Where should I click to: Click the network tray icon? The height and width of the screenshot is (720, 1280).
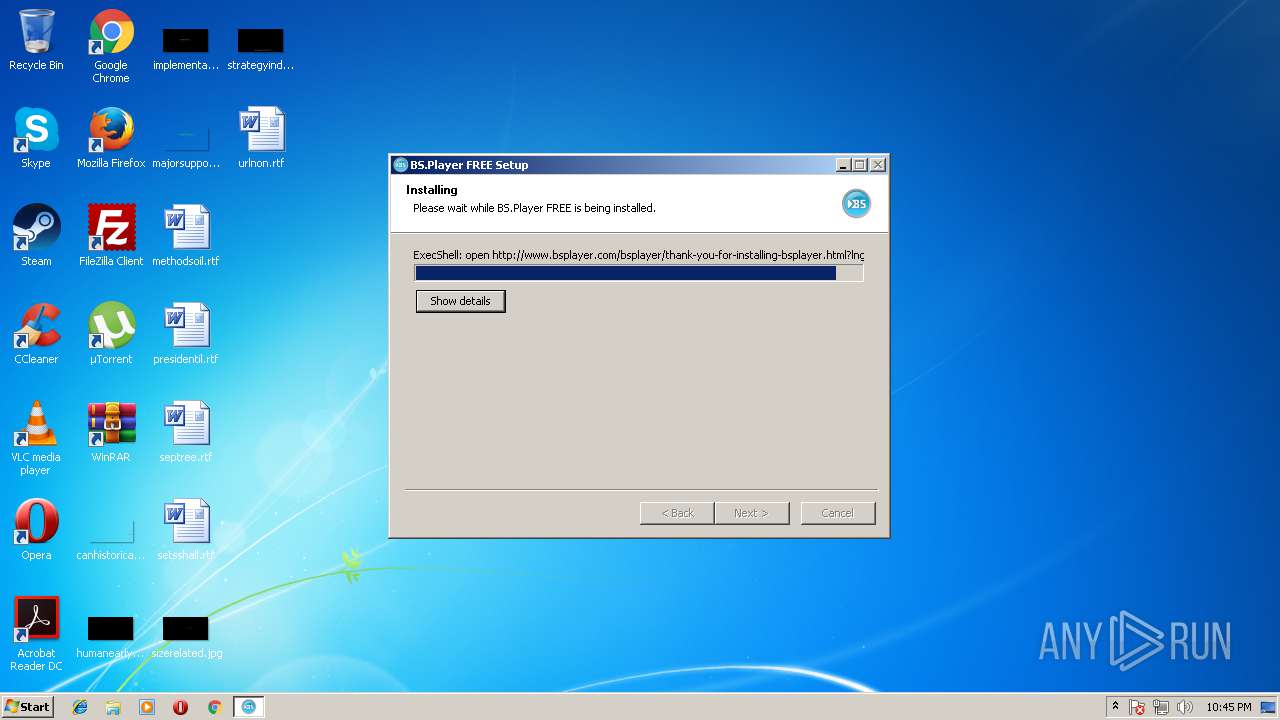[x=1161, y=707]
